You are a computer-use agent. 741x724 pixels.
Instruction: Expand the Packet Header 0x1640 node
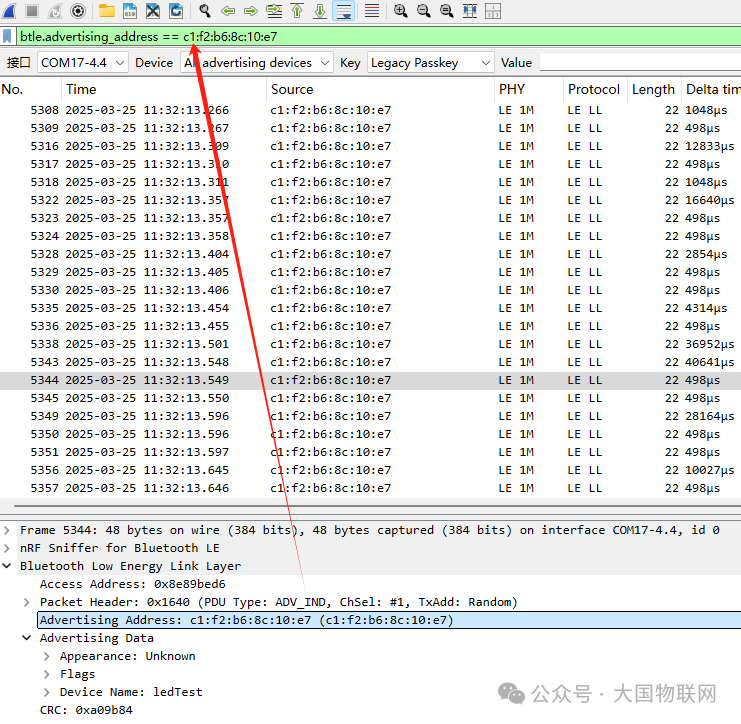tap(26, 602)
